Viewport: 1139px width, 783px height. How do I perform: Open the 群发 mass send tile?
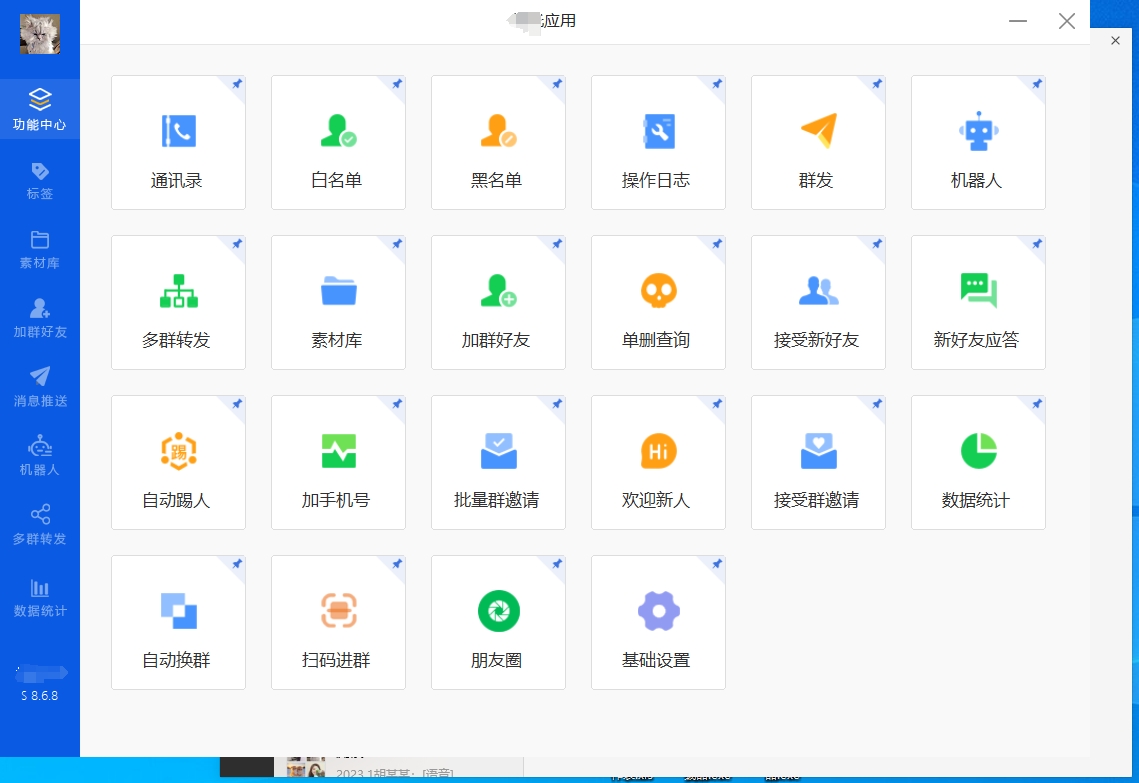818,142
